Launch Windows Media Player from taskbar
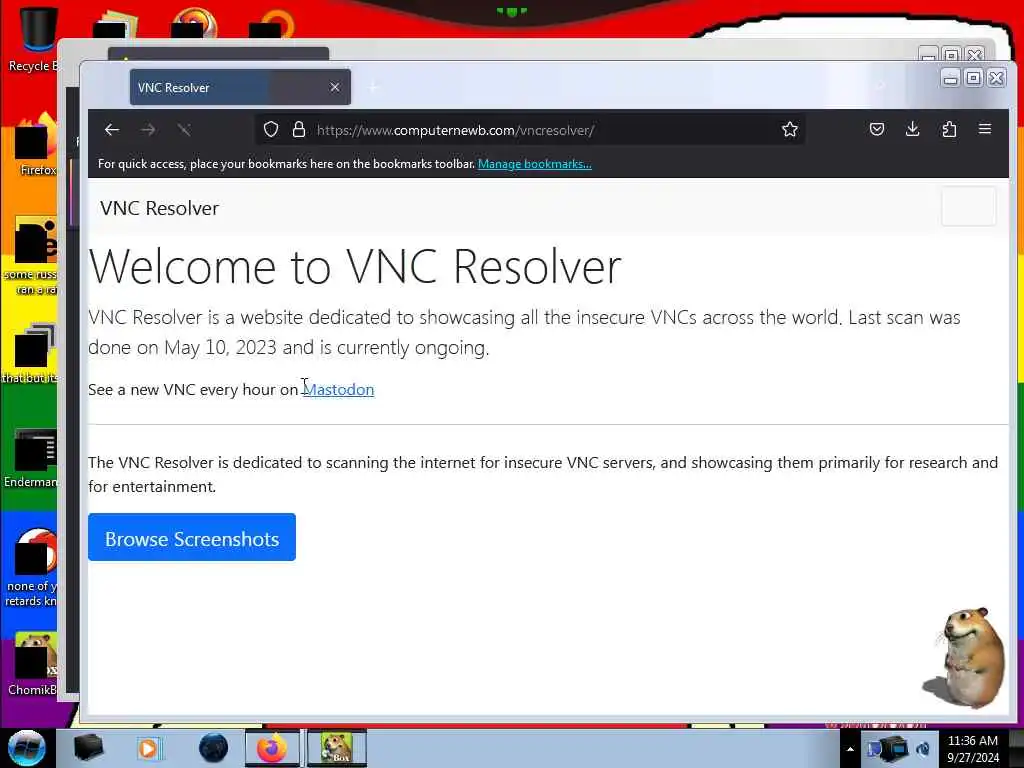Screen dimensions: 1024x768 point(148,748)
